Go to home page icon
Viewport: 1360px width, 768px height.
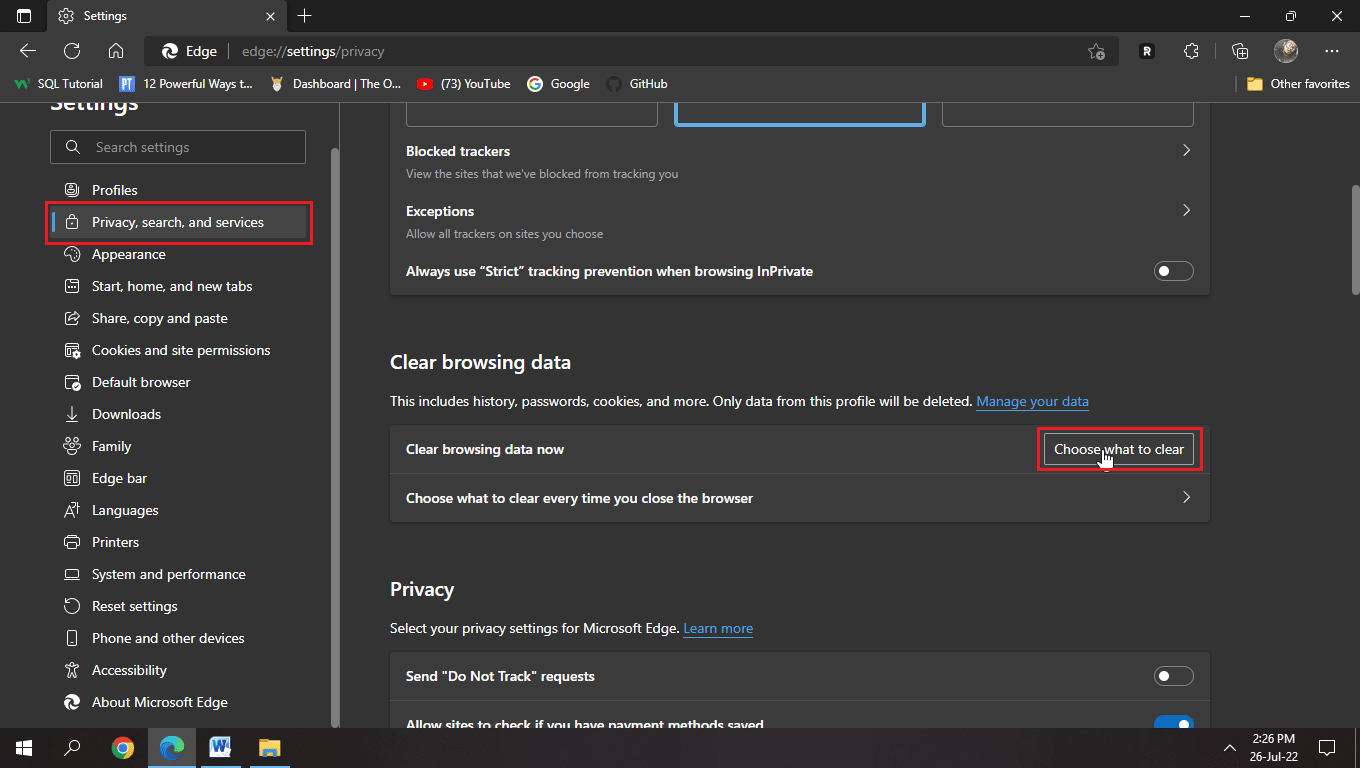tap(116, 51)
